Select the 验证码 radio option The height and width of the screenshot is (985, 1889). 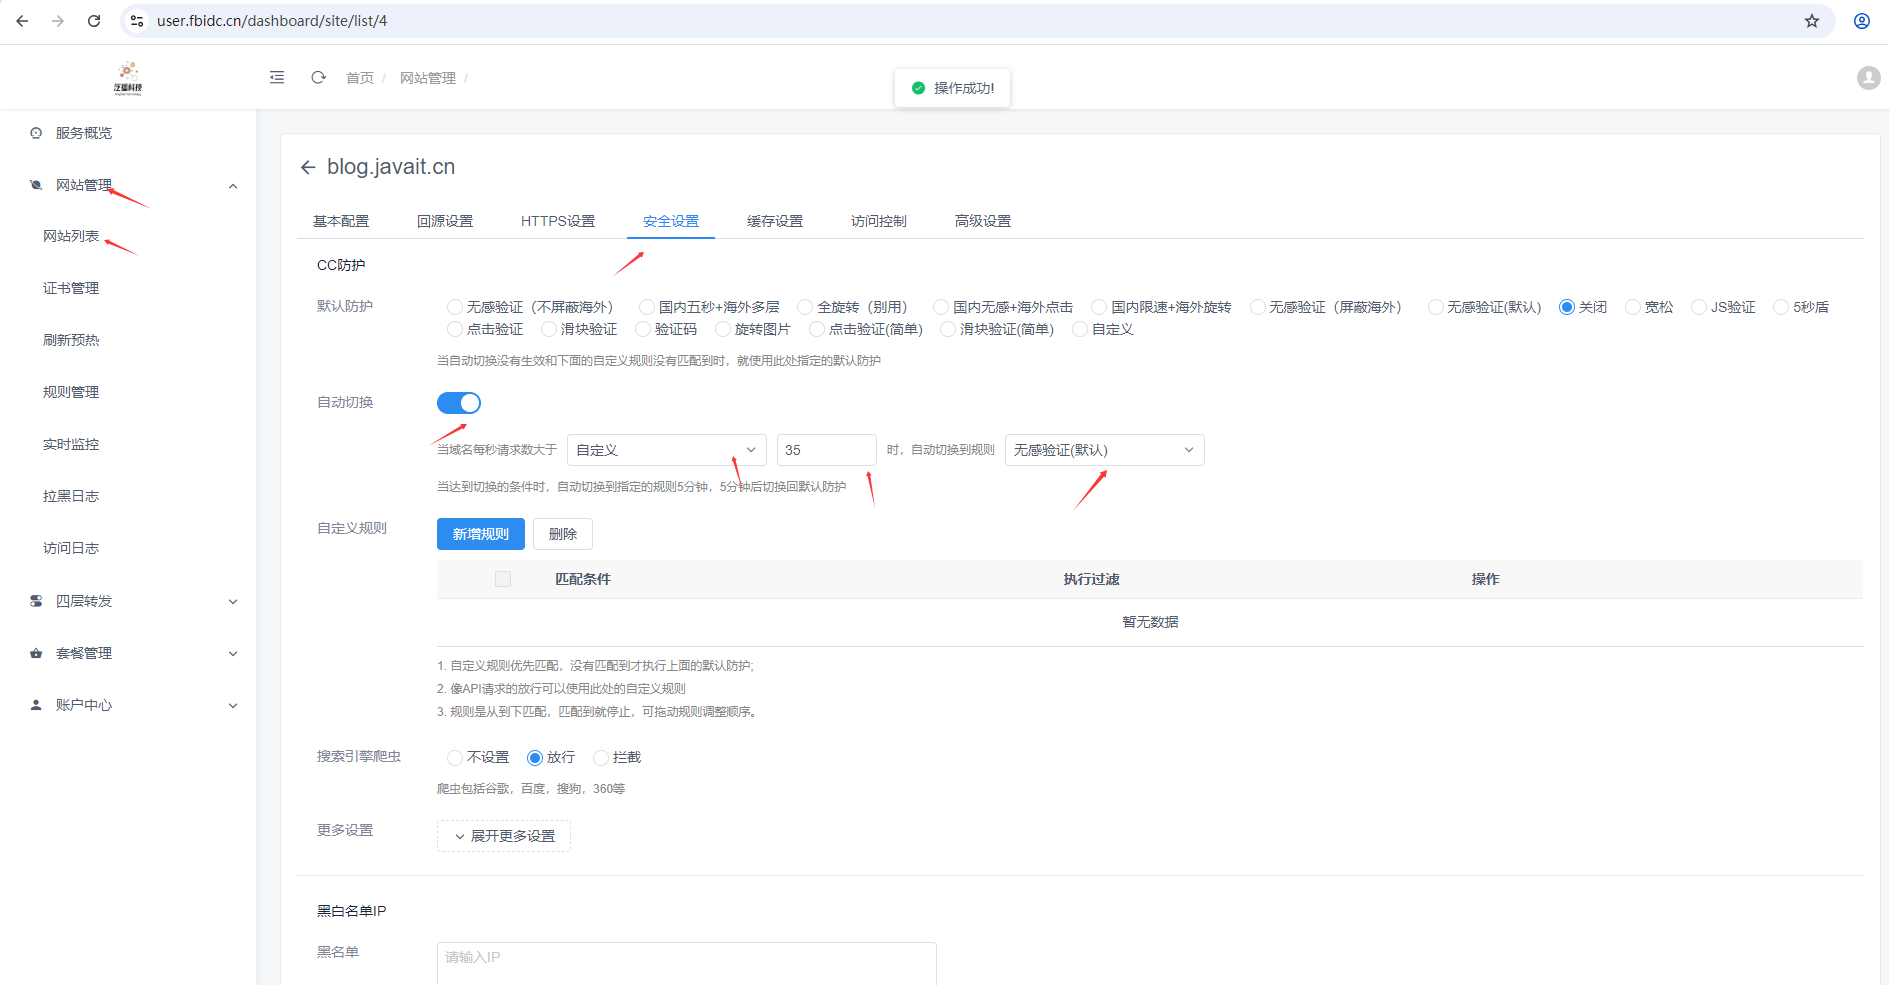[643, 329]
